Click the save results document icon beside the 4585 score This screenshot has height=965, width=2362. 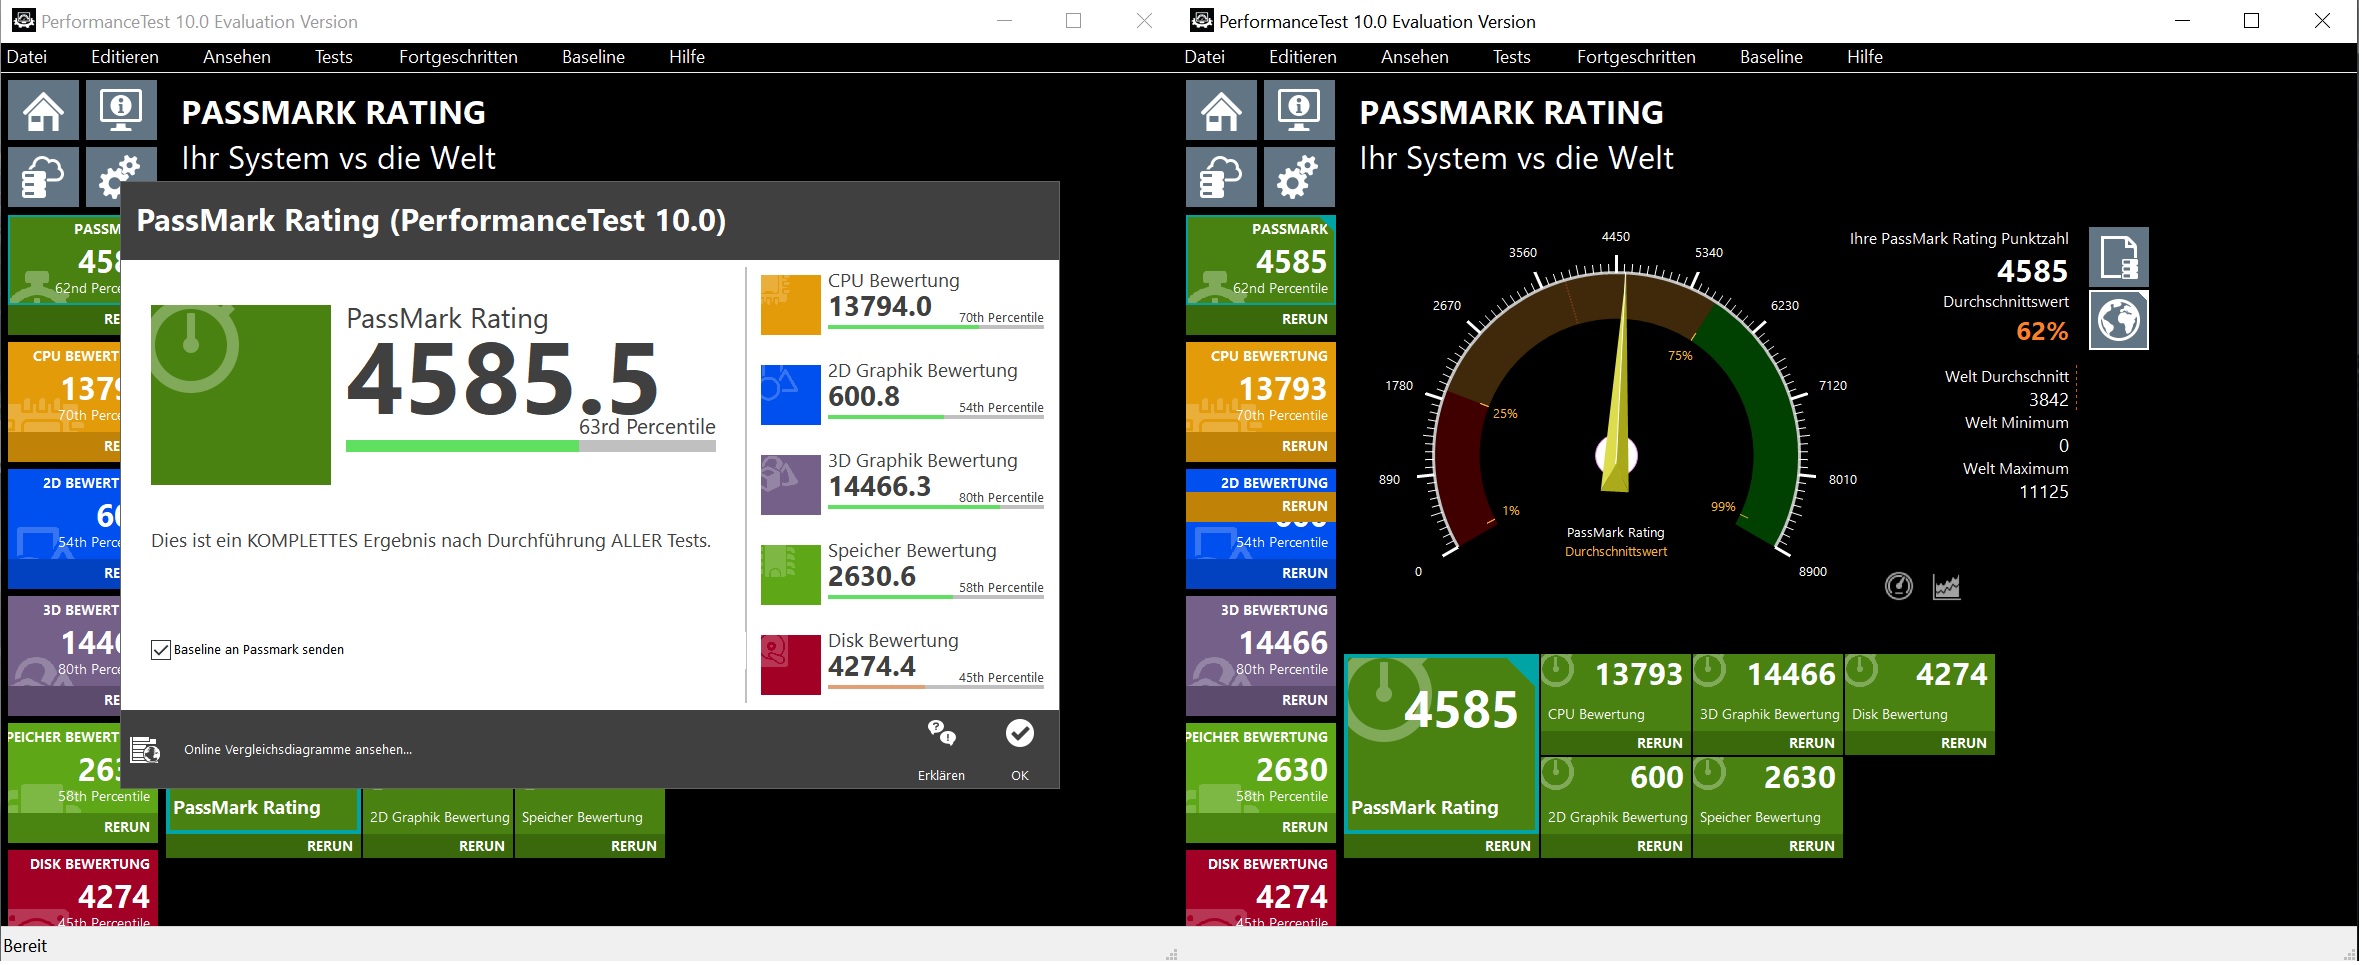pos(2119,257)
